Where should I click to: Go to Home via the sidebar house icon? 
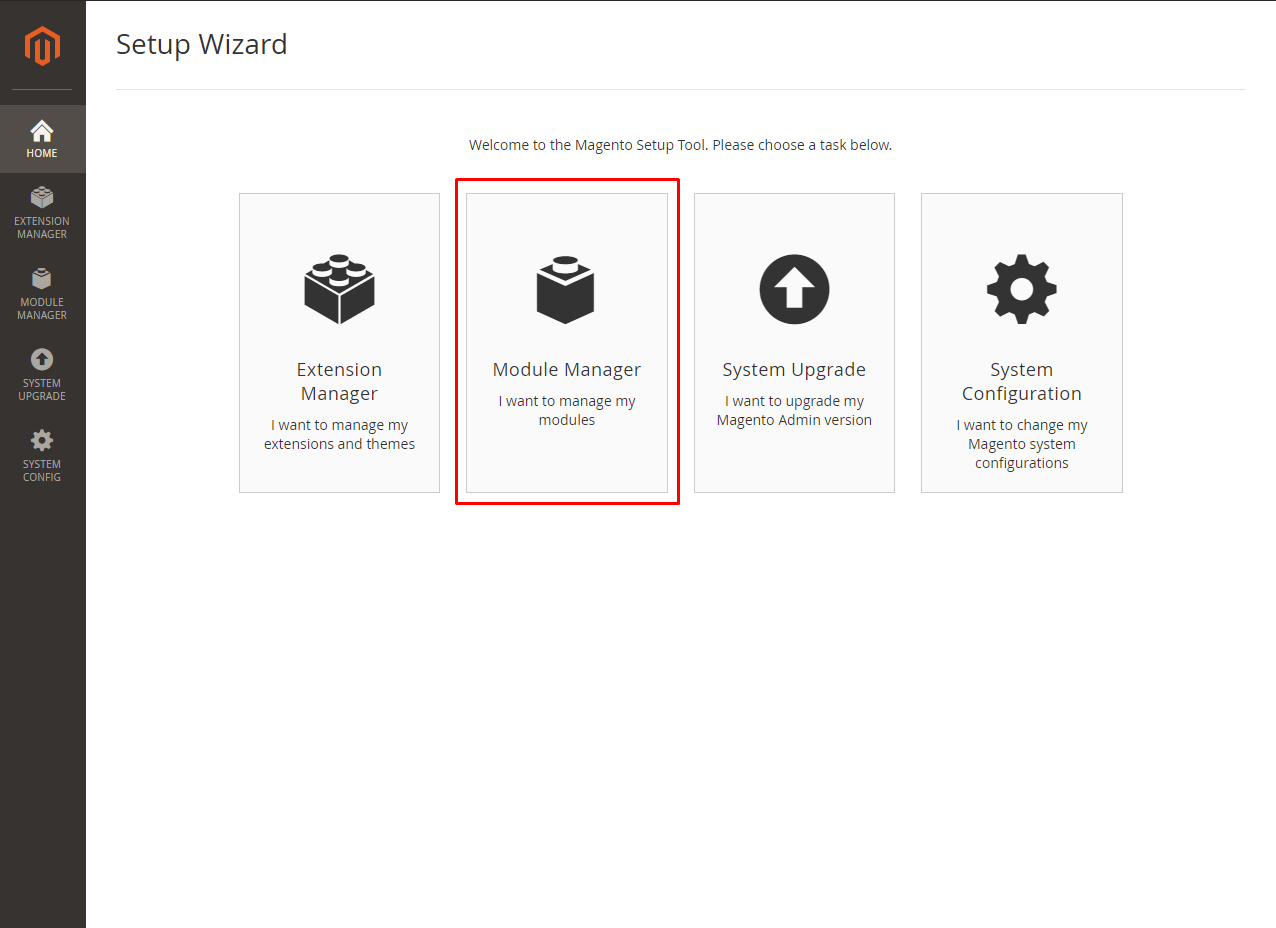coord(42,131)
